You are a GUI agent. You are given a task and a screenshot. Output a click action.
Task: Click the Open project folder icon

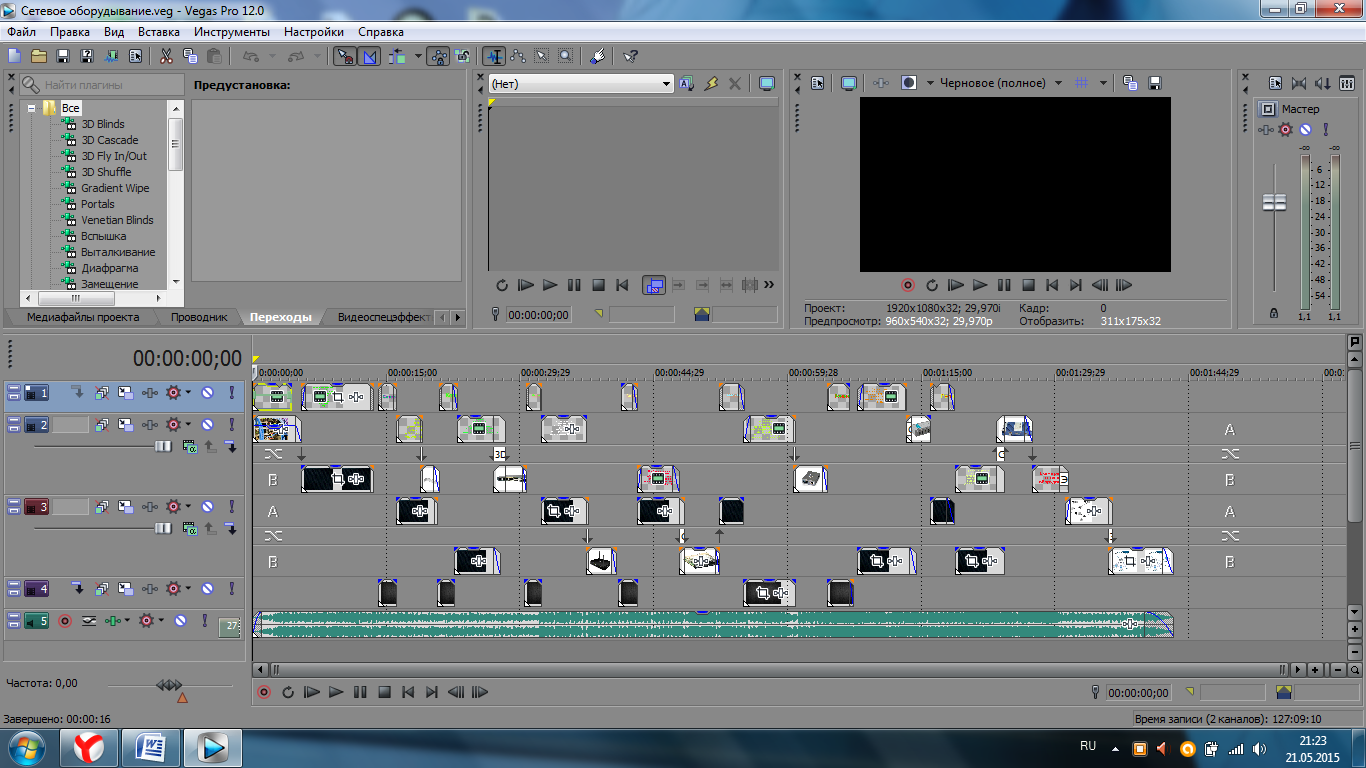pos(39,56)
